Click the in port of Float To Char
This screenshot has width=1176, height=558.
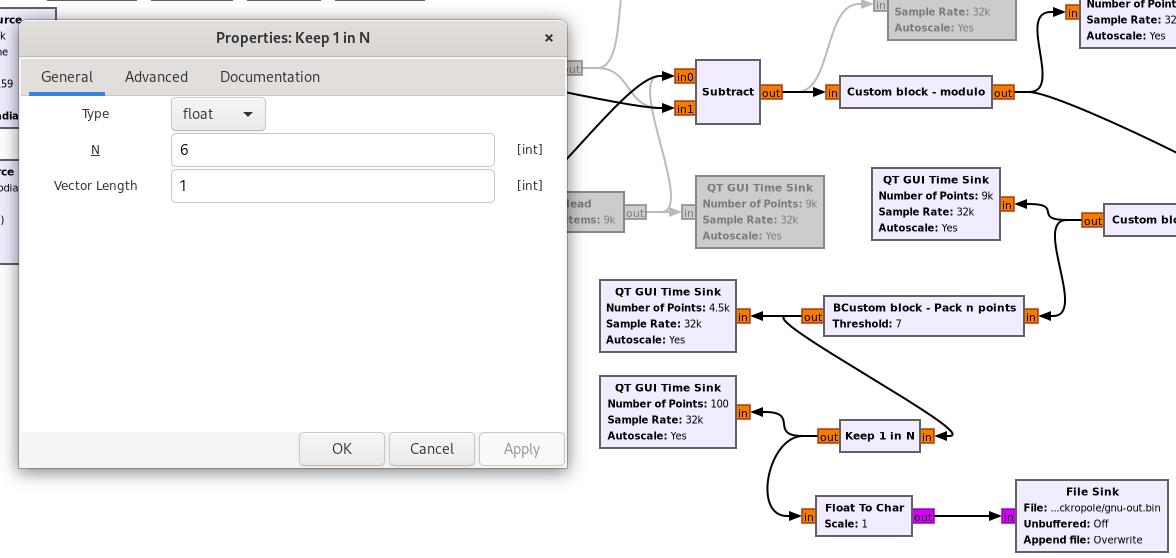(x=808, y=517)
